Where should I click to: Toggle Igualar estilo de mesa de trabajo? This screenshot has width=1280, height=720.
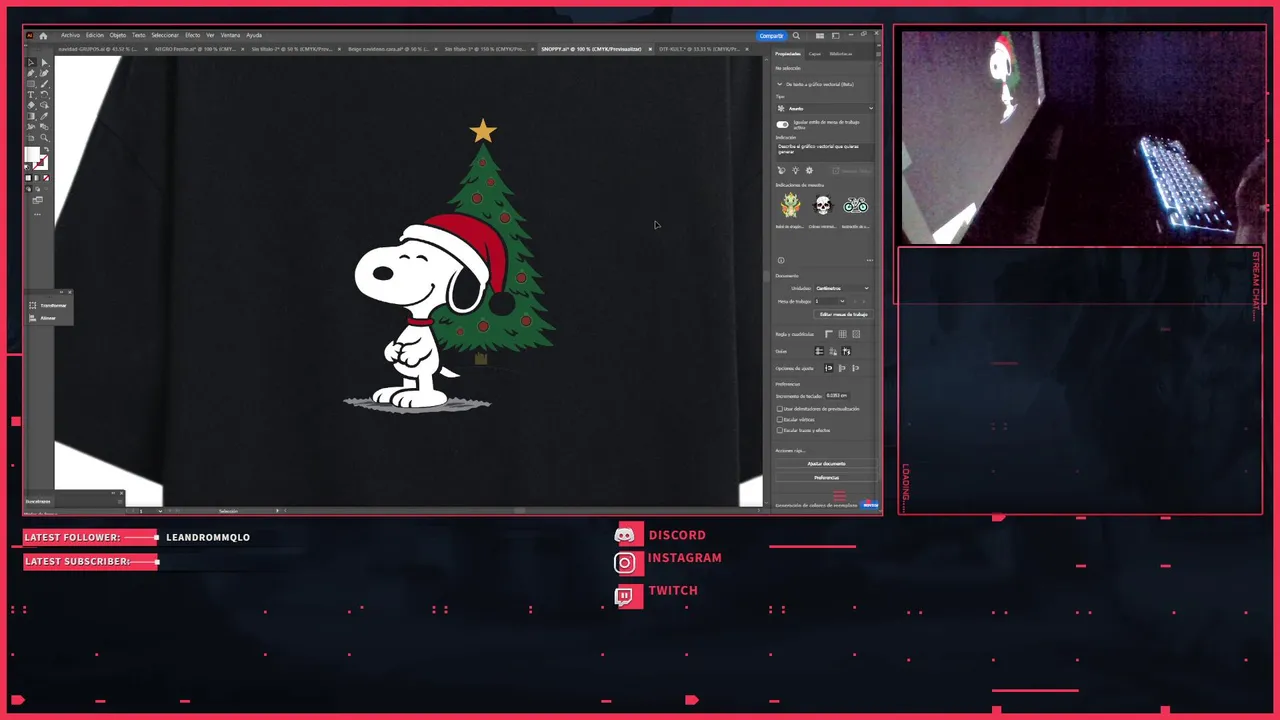782,124
